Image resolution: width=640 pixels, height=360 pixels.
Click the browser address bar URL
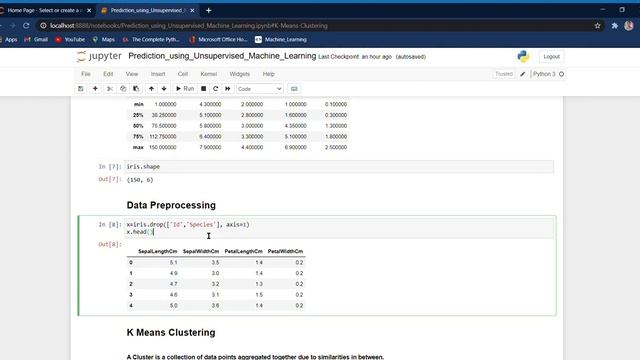click(x=189, y=25)
